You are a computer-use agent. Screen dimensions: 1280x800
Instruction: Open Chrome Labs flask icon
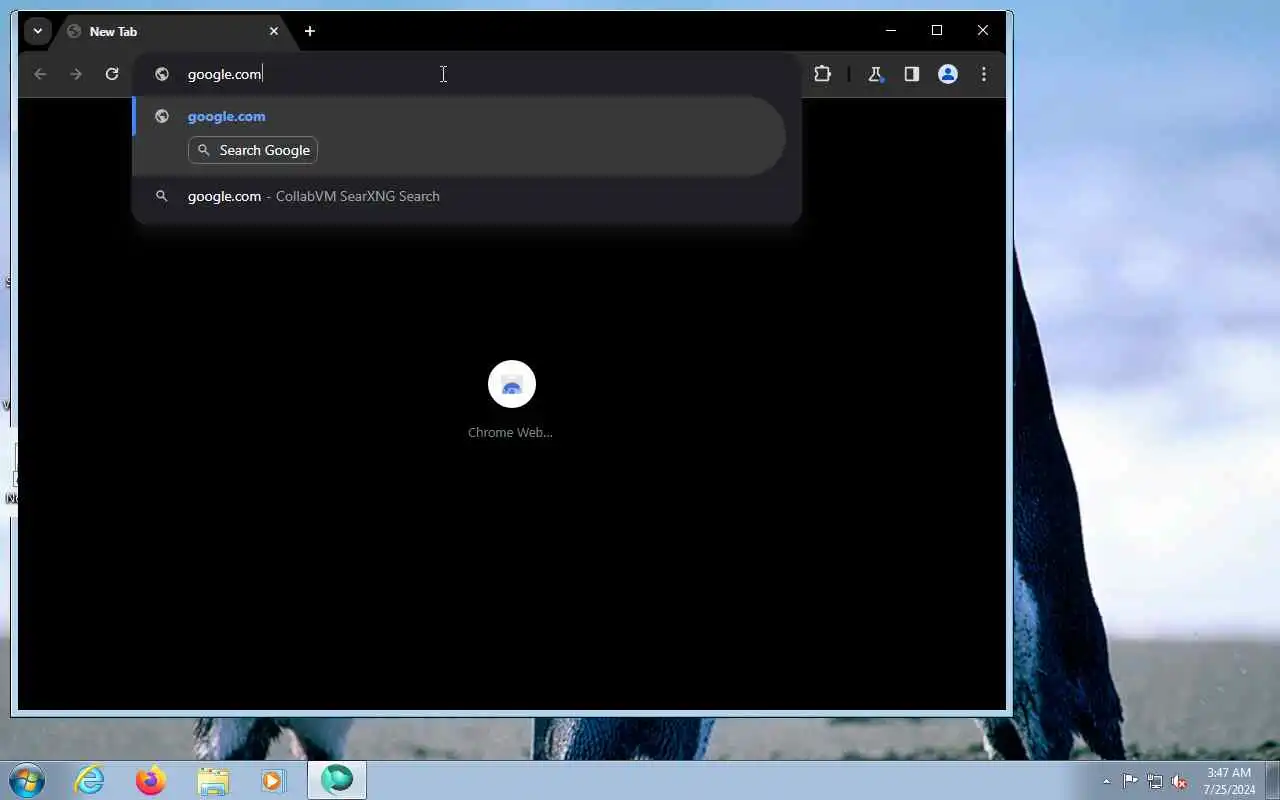[875, 74]
